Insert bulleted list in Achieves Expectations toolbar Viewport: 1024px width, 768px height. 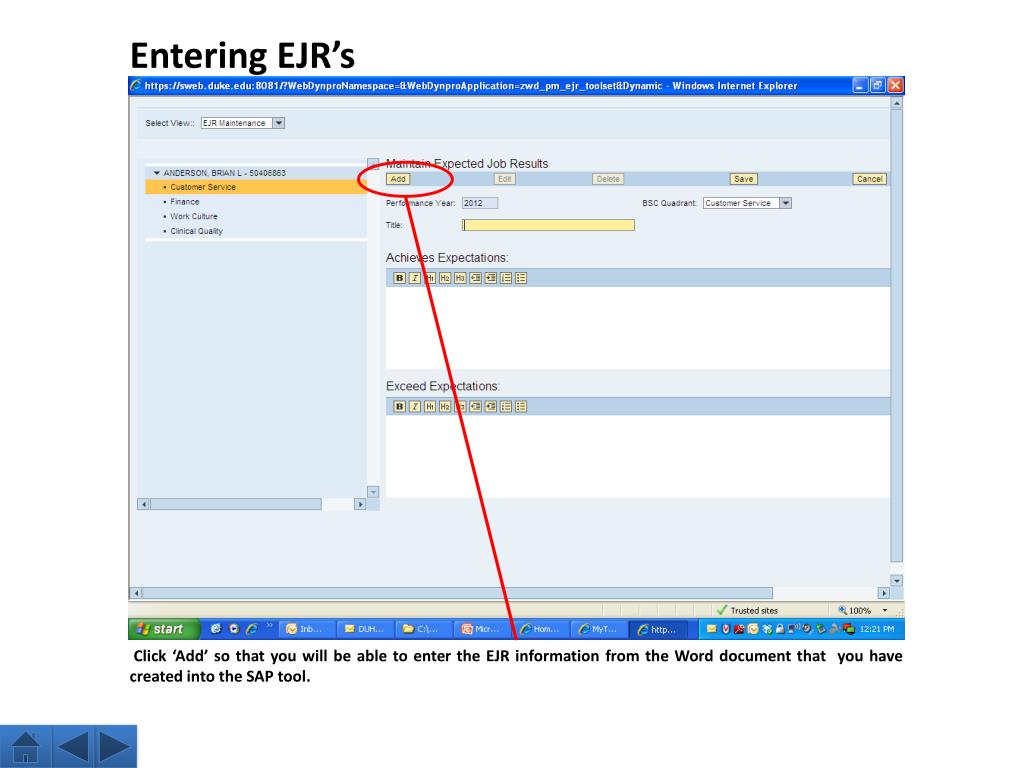coord(520,278)
